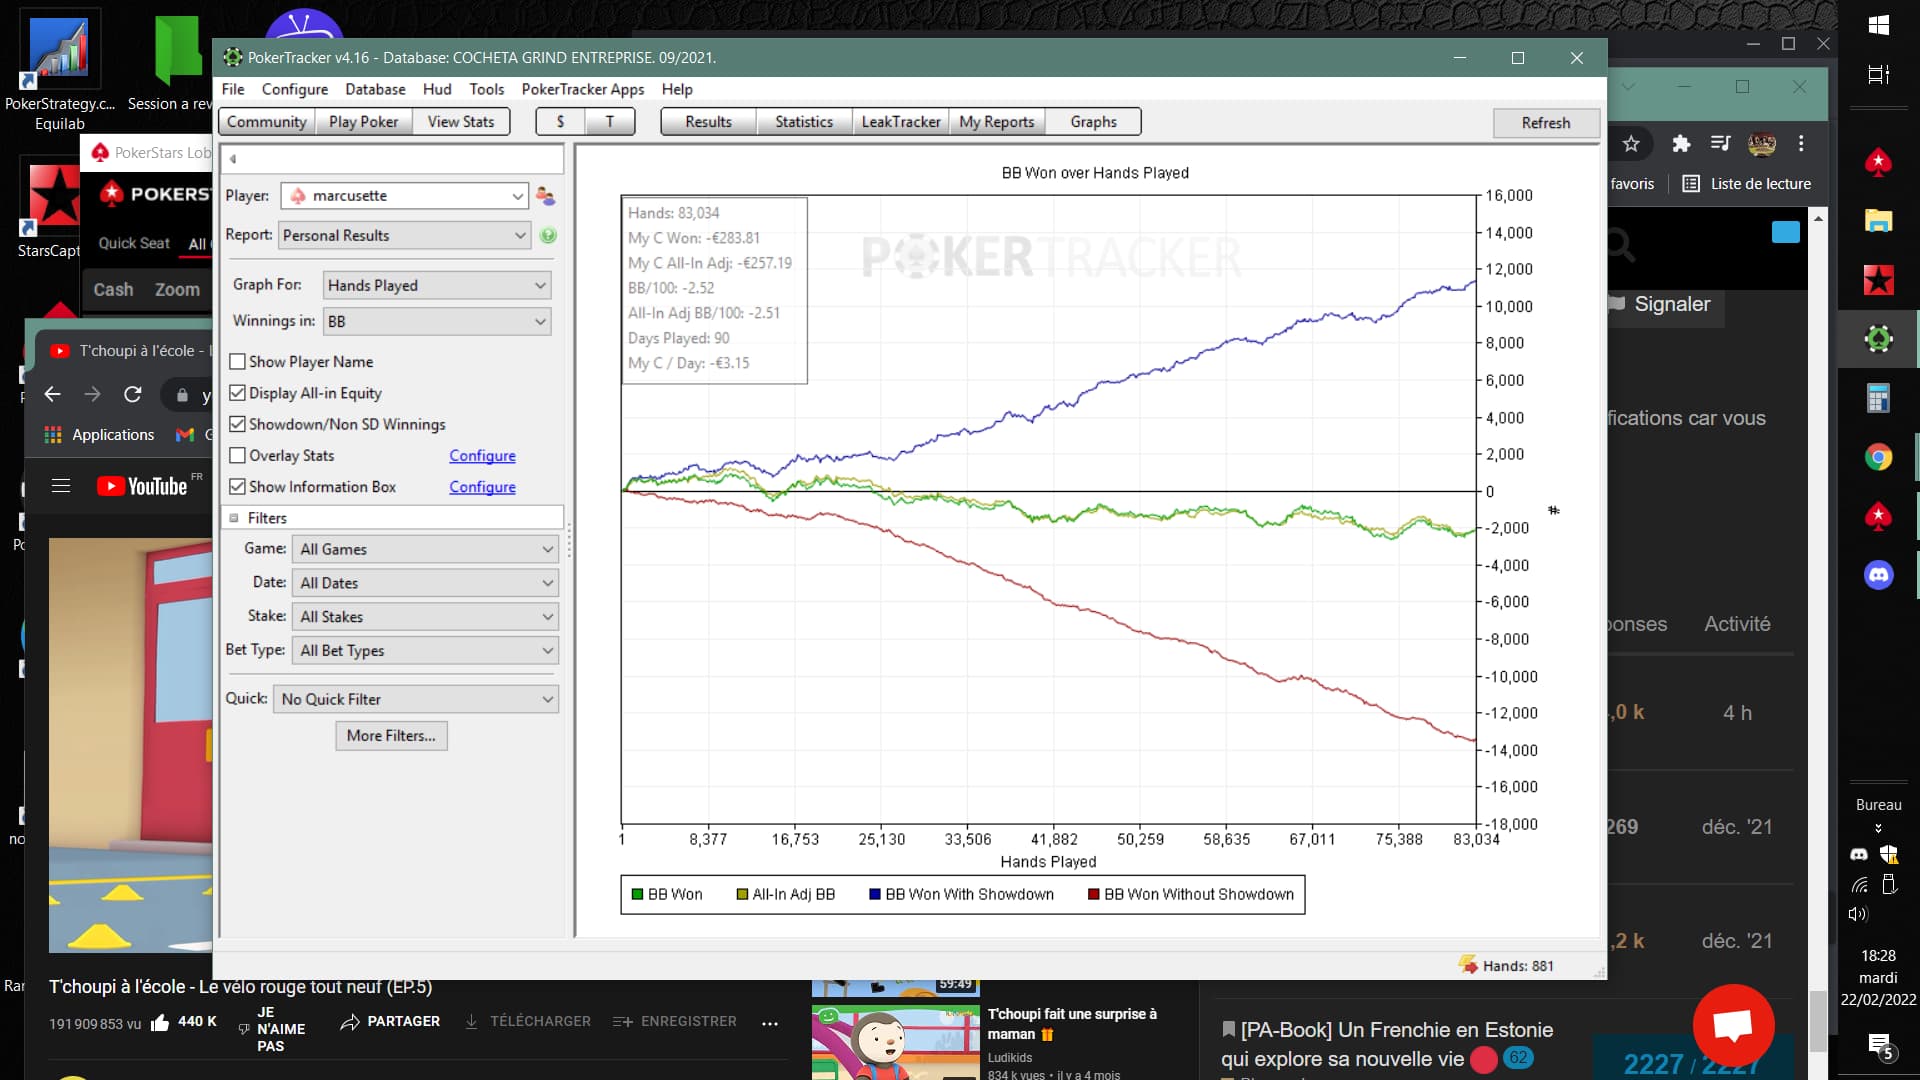Switch to the Statistics tab
Image resolution: width=1920 pixels, height=1080 pixels.
[804, 122]
